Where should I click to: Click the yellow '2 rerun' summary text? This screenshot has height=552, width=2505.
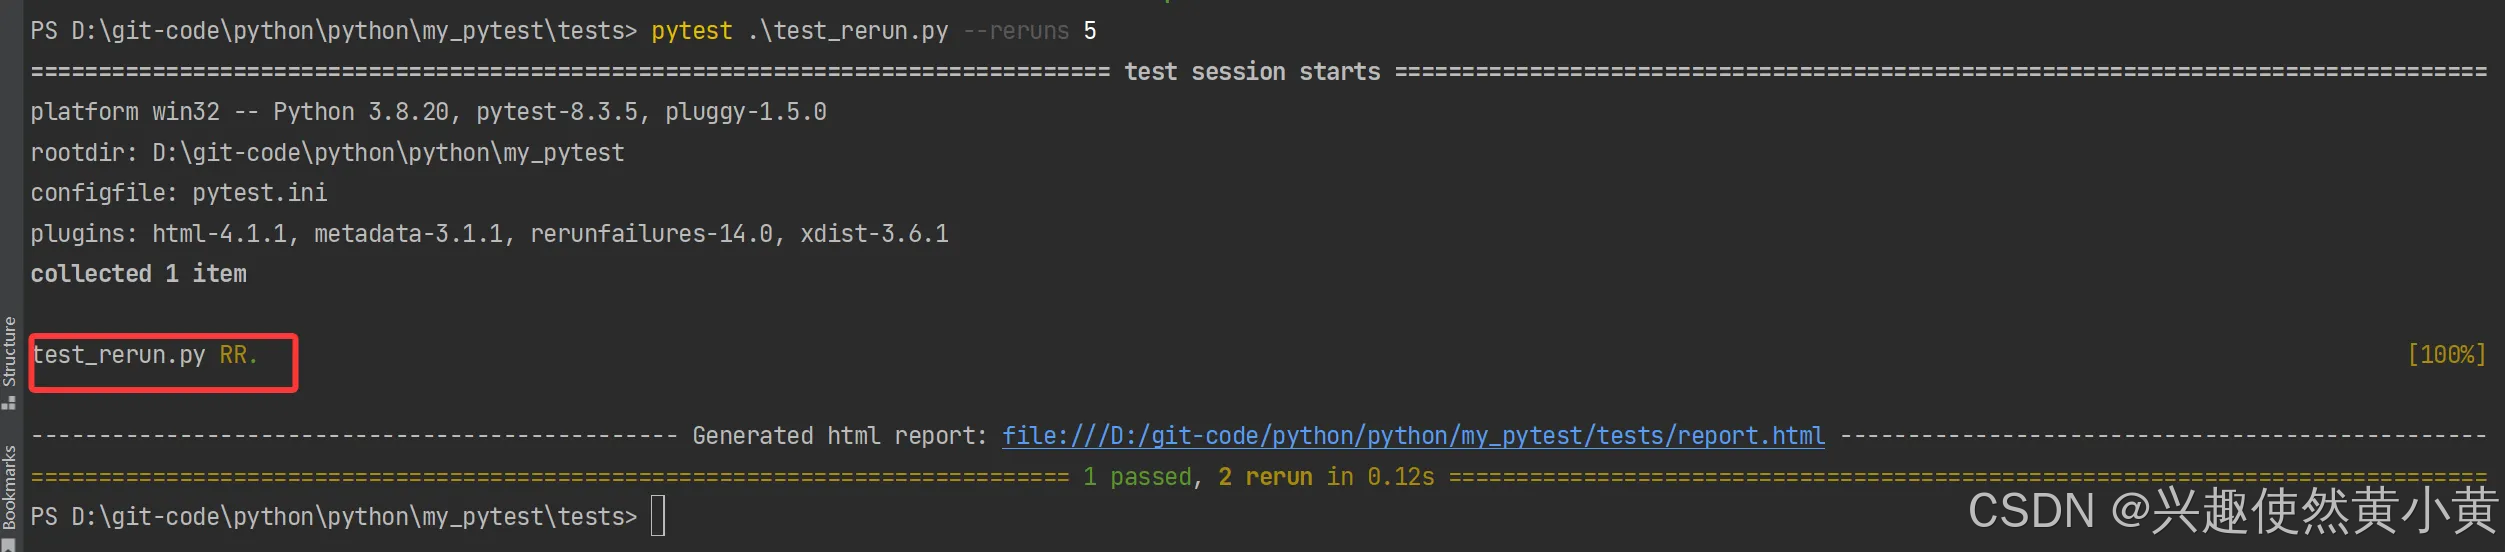[x=1265, y=477]
